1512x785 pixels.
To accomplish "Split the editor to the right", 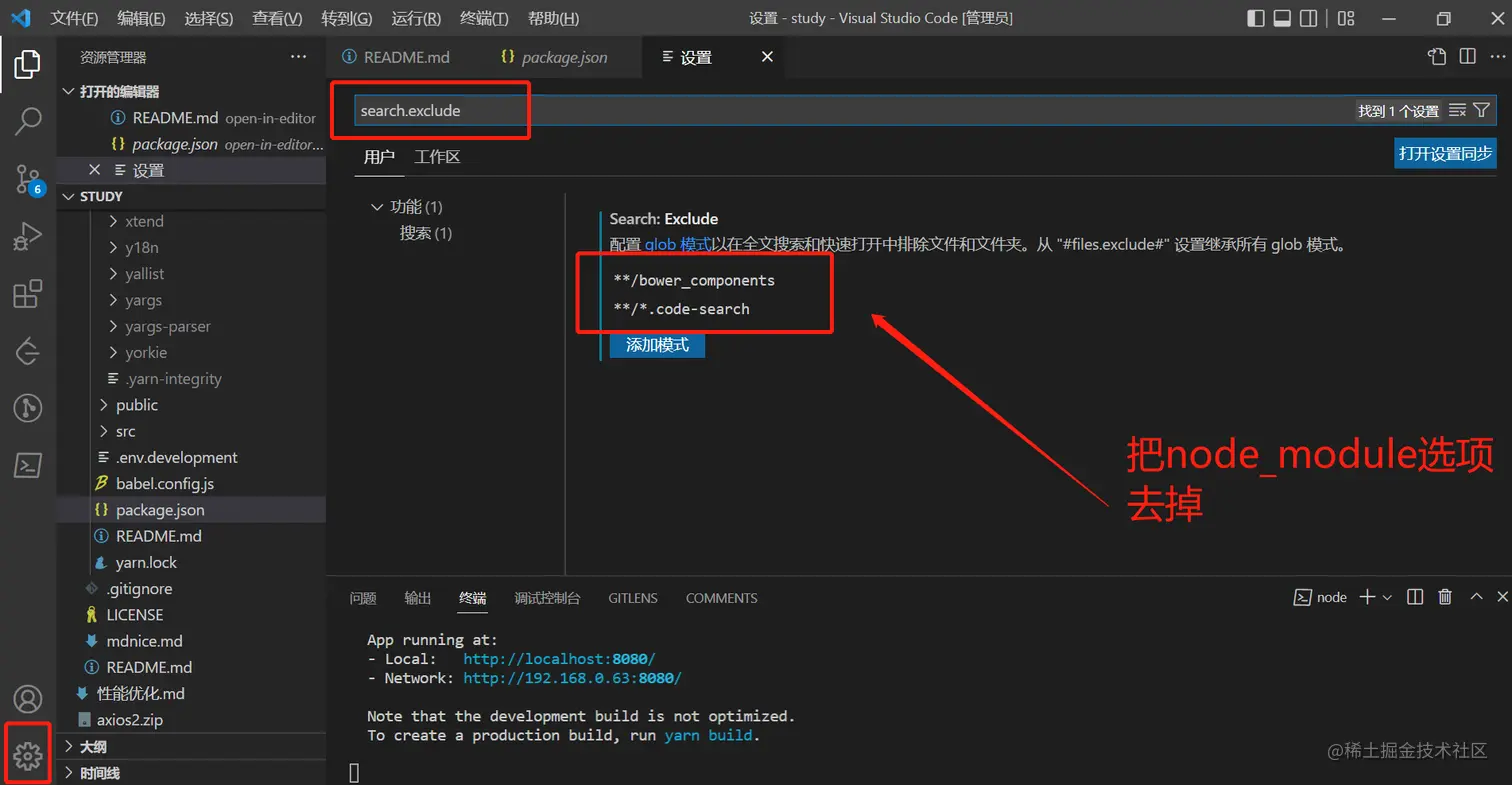I will tap(1467, 57).
